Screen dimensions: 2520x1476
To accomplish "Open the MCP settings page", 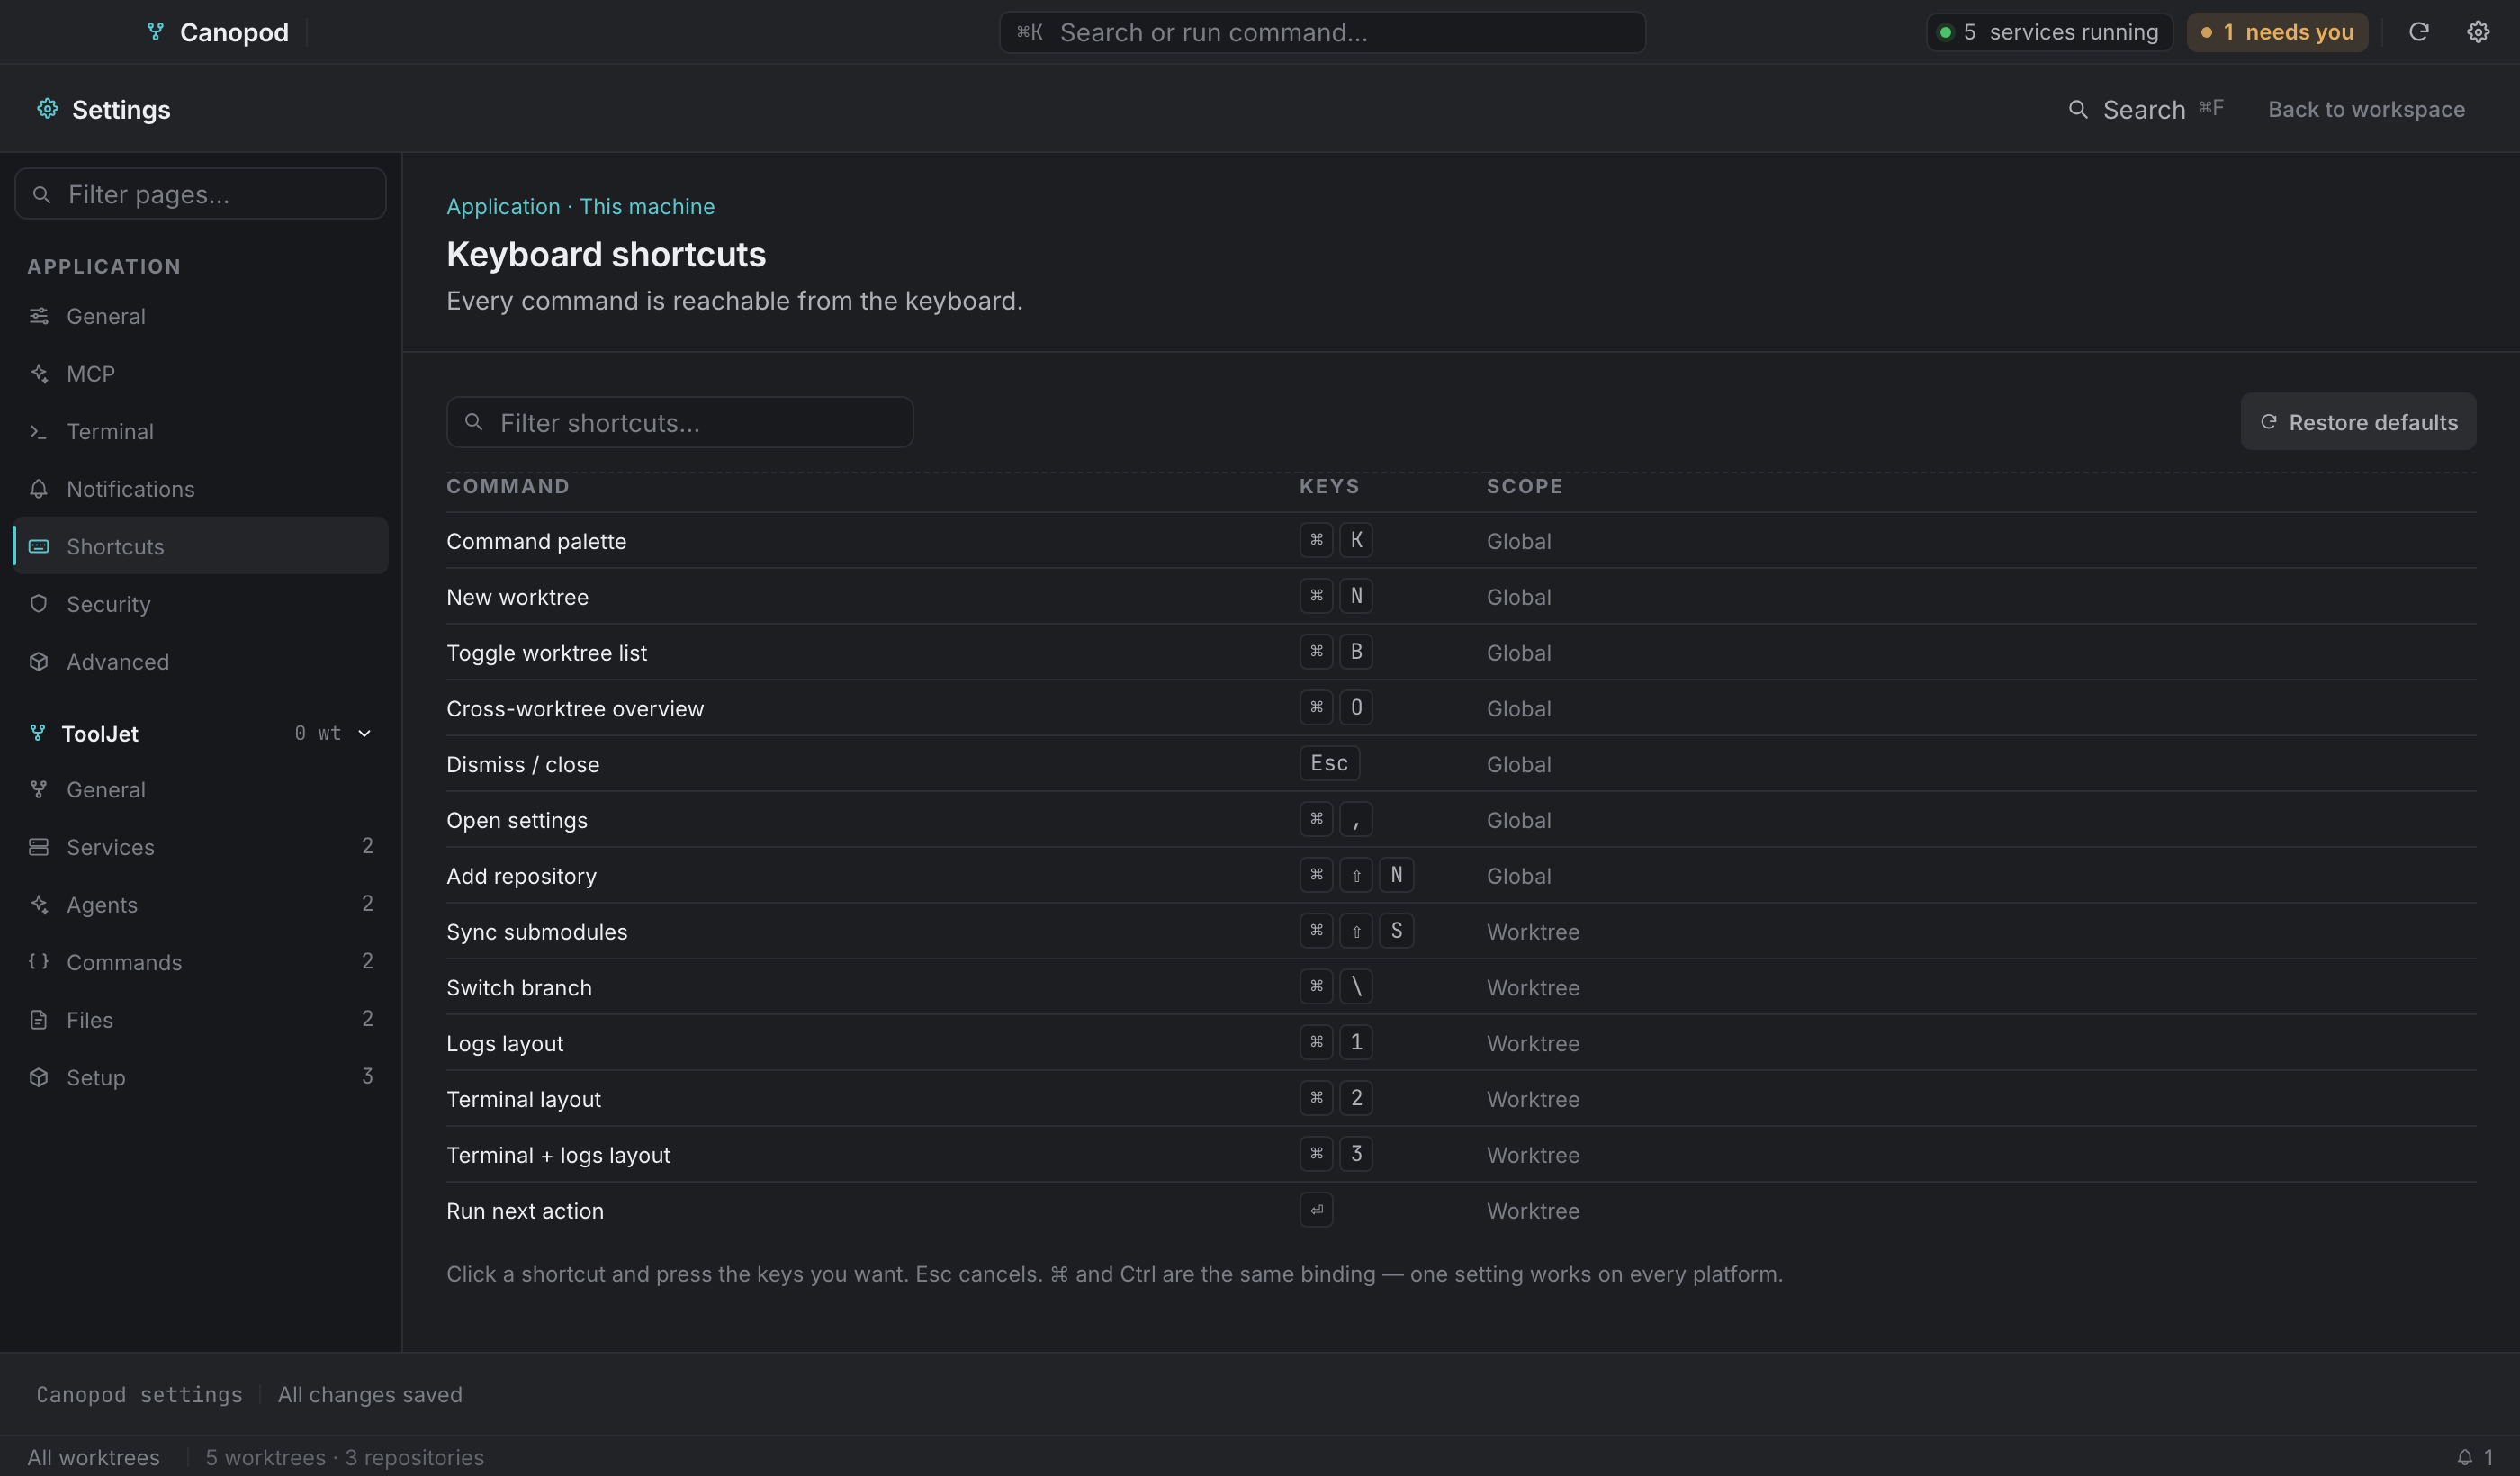I will 201,373.
